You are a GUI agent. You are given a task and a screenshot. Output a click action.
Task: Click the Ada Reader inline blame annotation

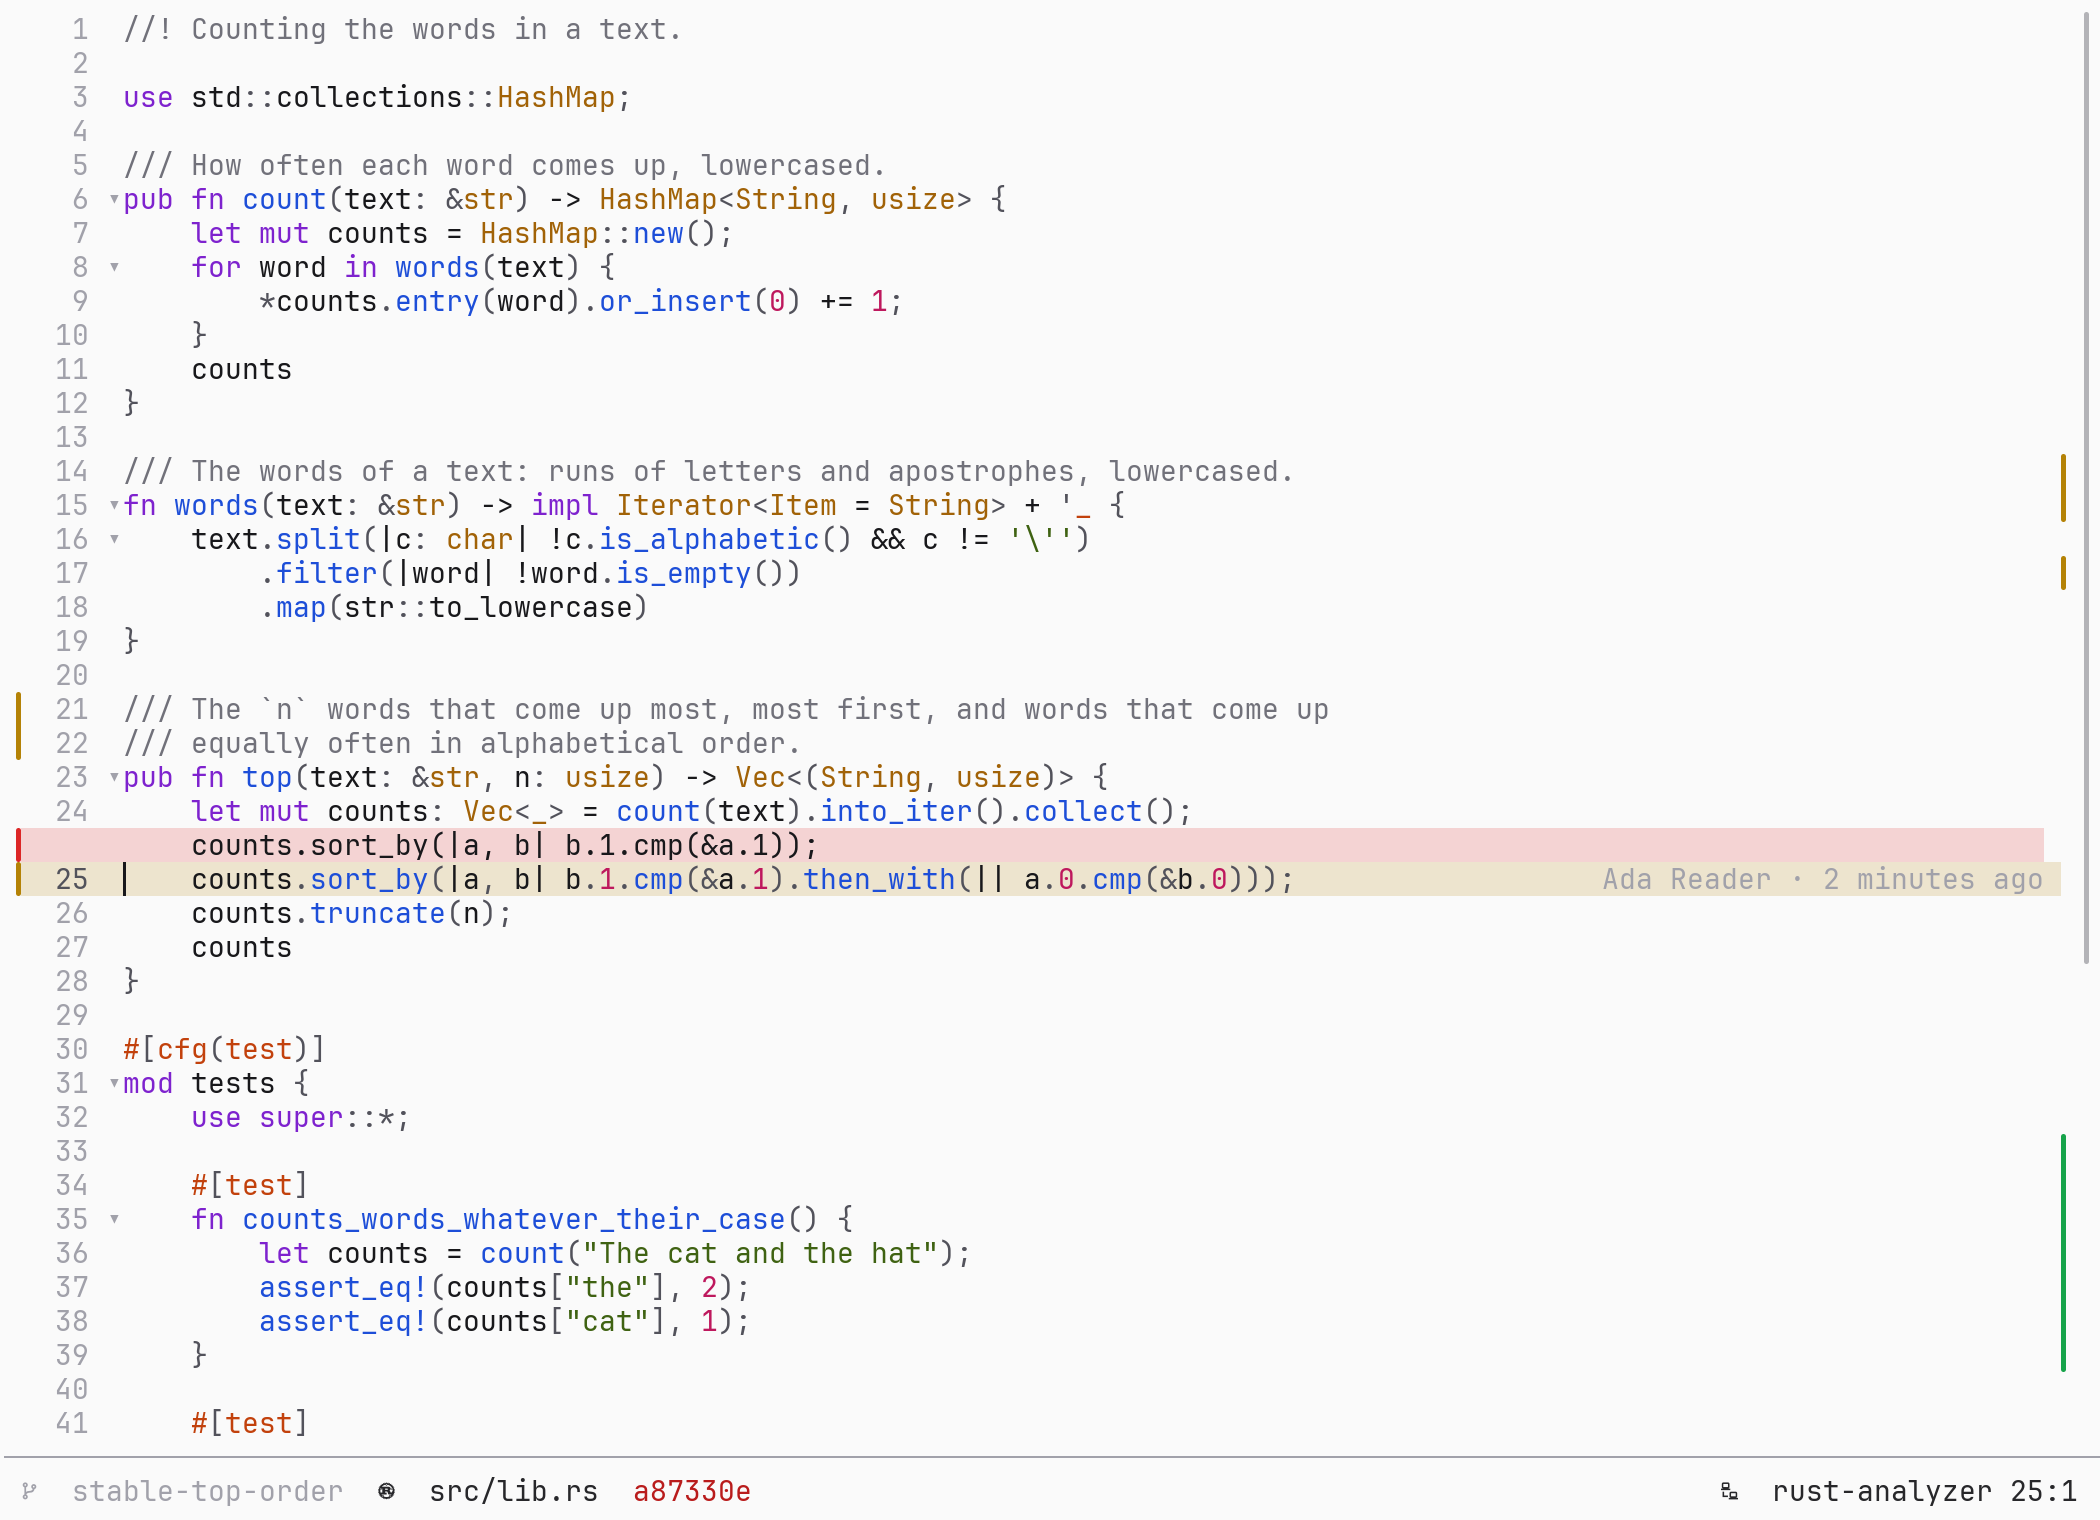[1822, 879]
